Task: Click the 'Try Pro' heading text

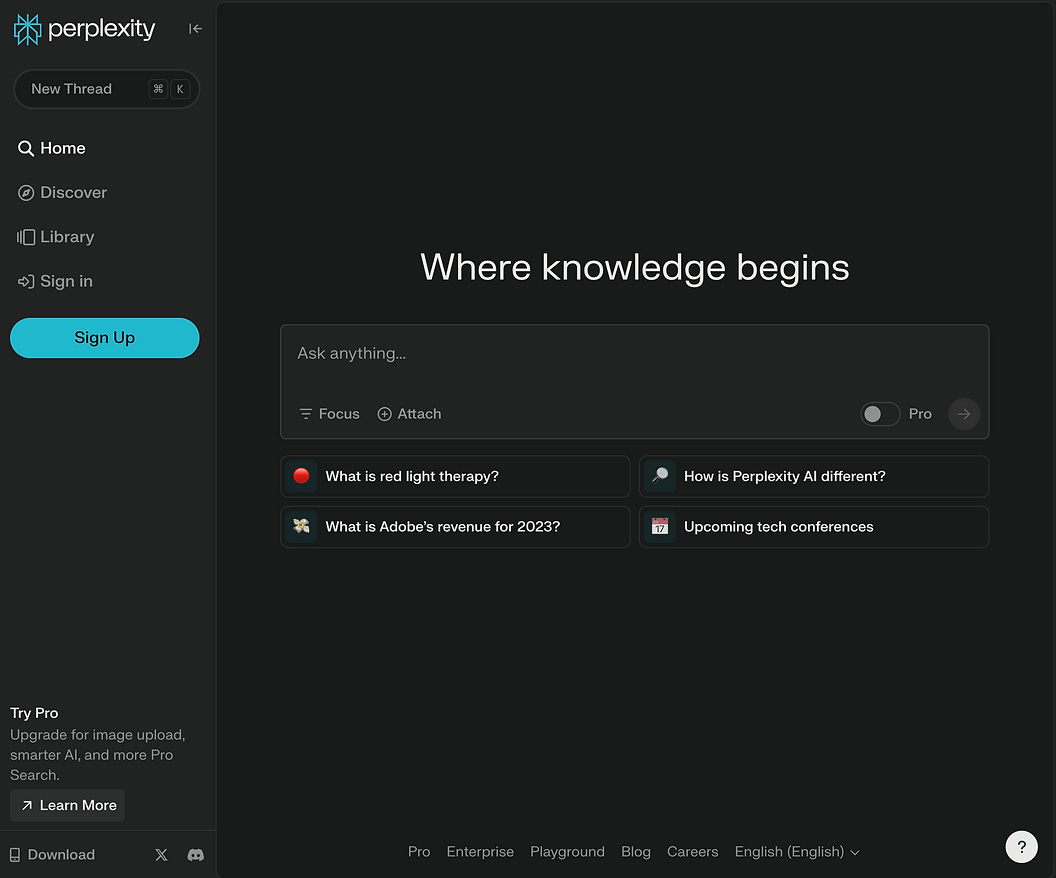Action: tap(34, 713)
